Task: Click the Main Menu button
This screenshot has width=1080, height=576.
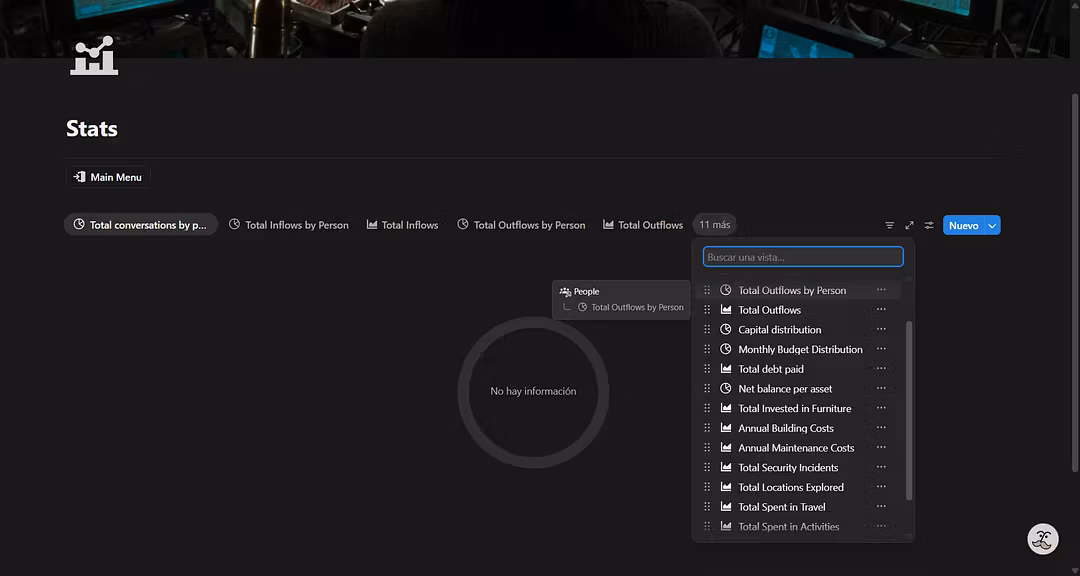Action: tap(108, 177)
